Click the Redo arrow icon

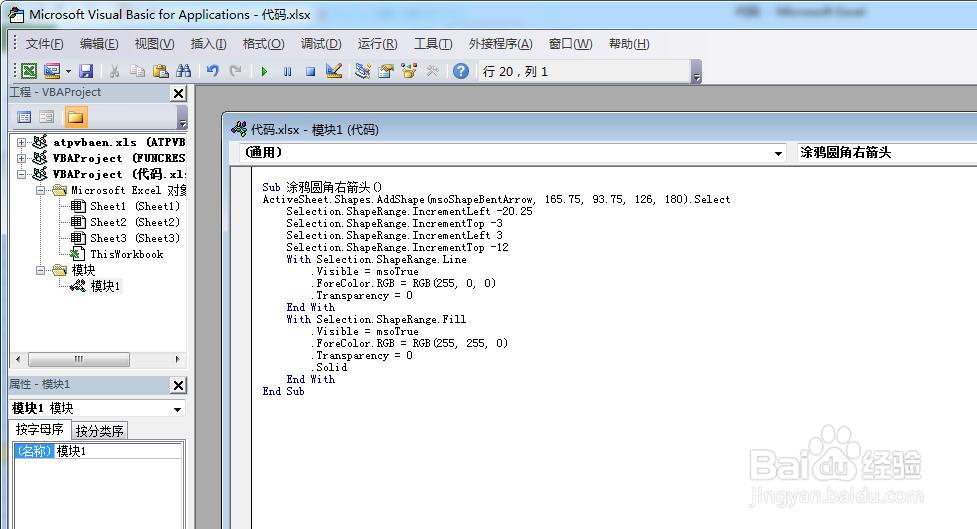coord(236,71)
